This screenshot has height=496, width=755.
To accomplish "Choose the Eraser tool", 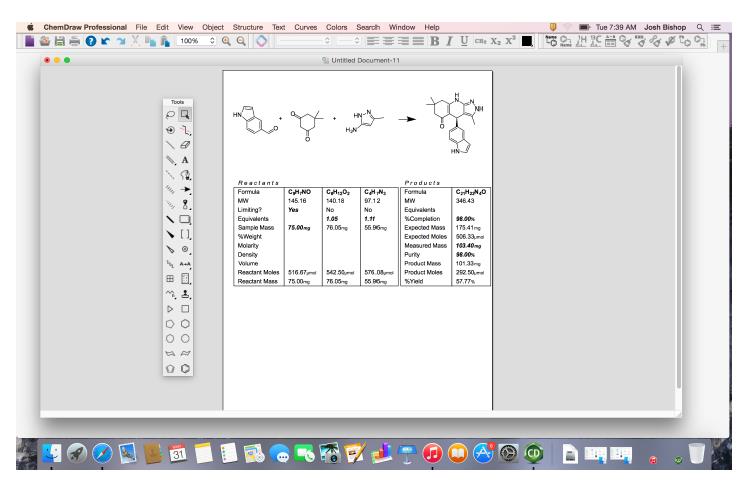I will (x=185, y=144).
